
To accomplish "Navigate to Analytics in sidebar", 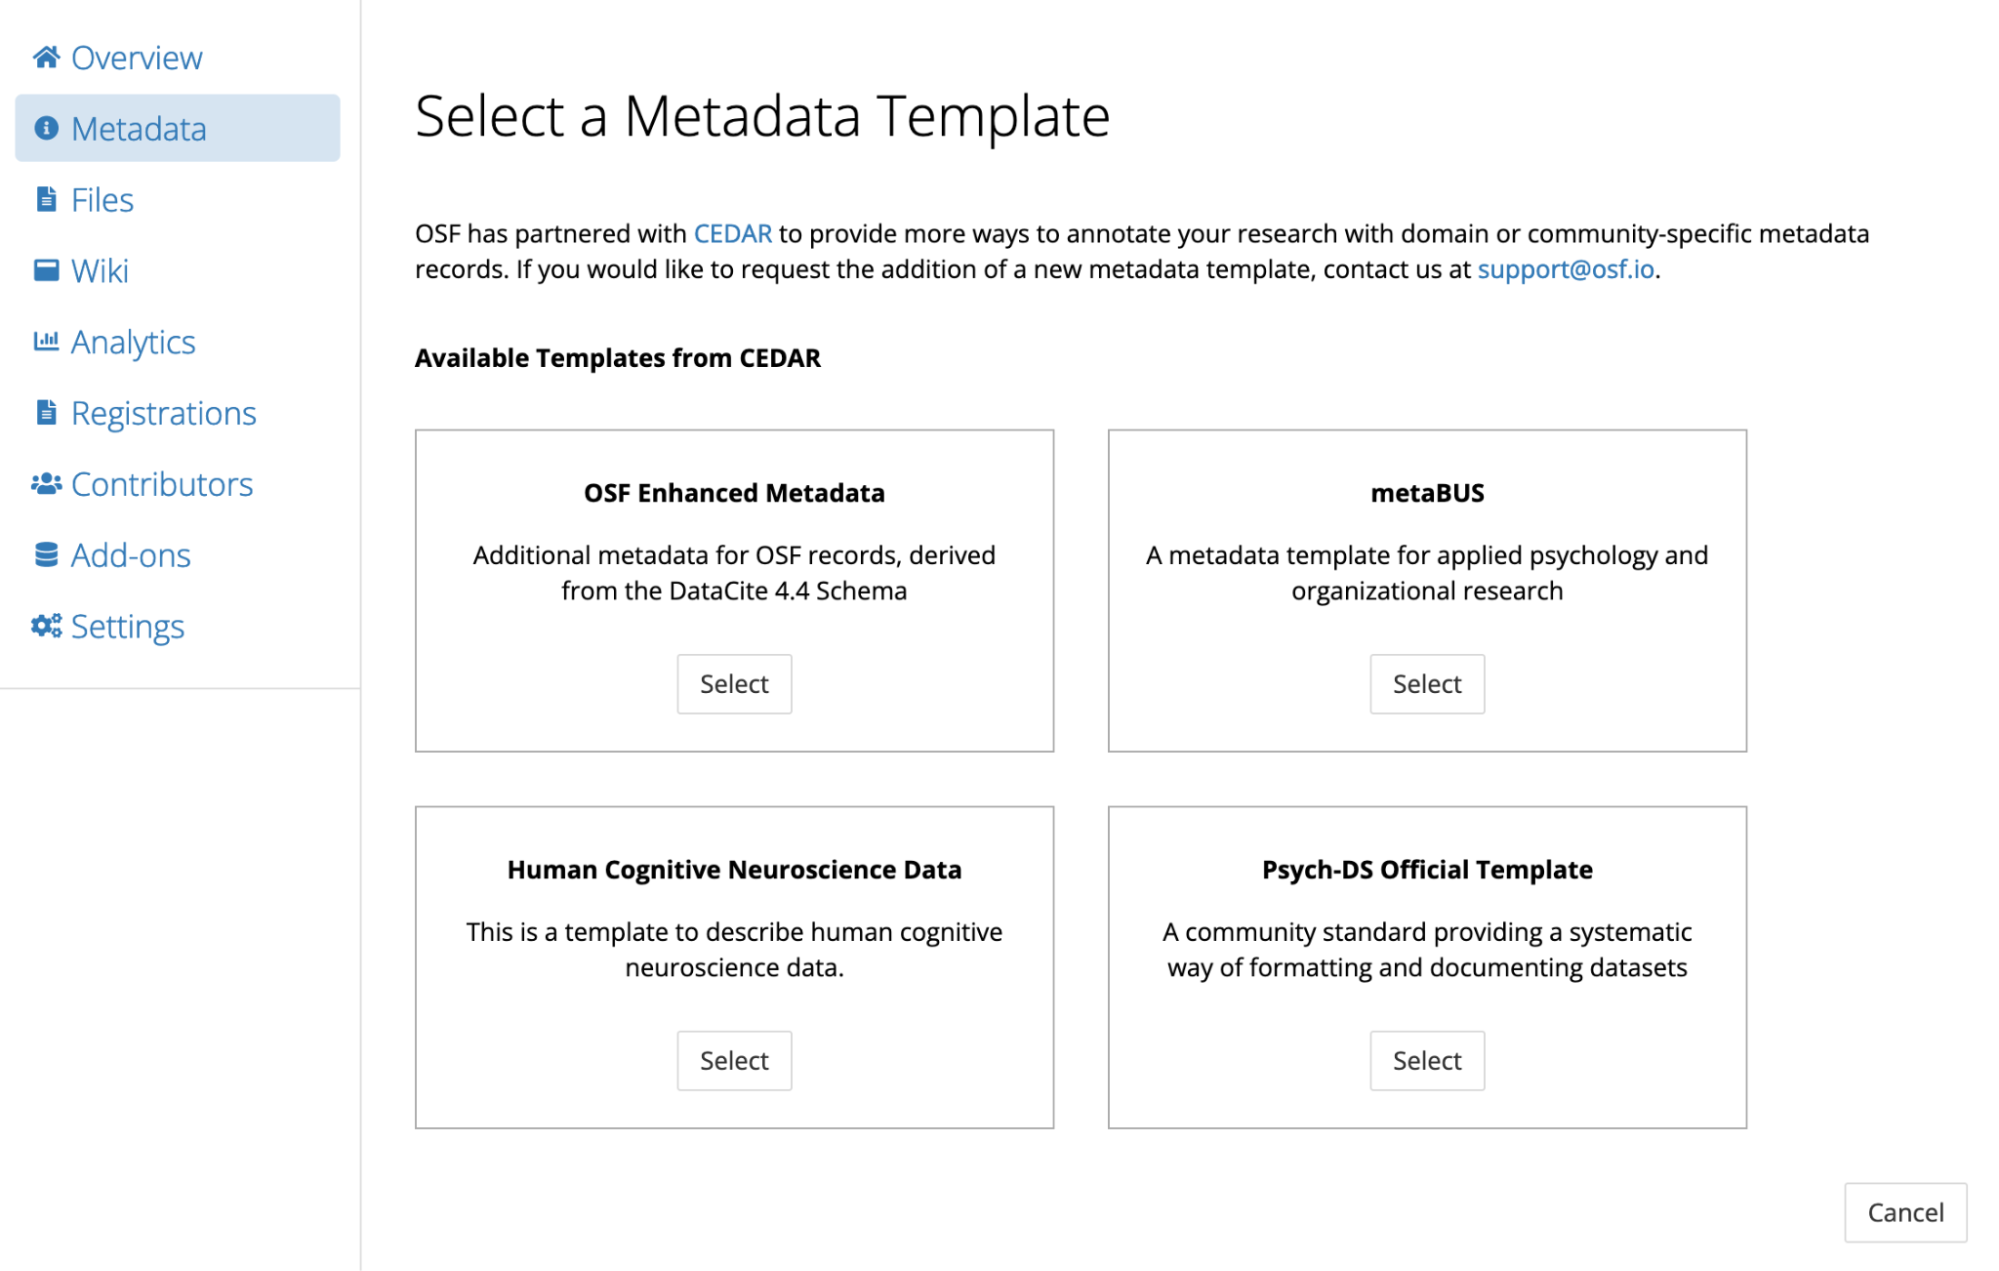I will coord(133,342).
